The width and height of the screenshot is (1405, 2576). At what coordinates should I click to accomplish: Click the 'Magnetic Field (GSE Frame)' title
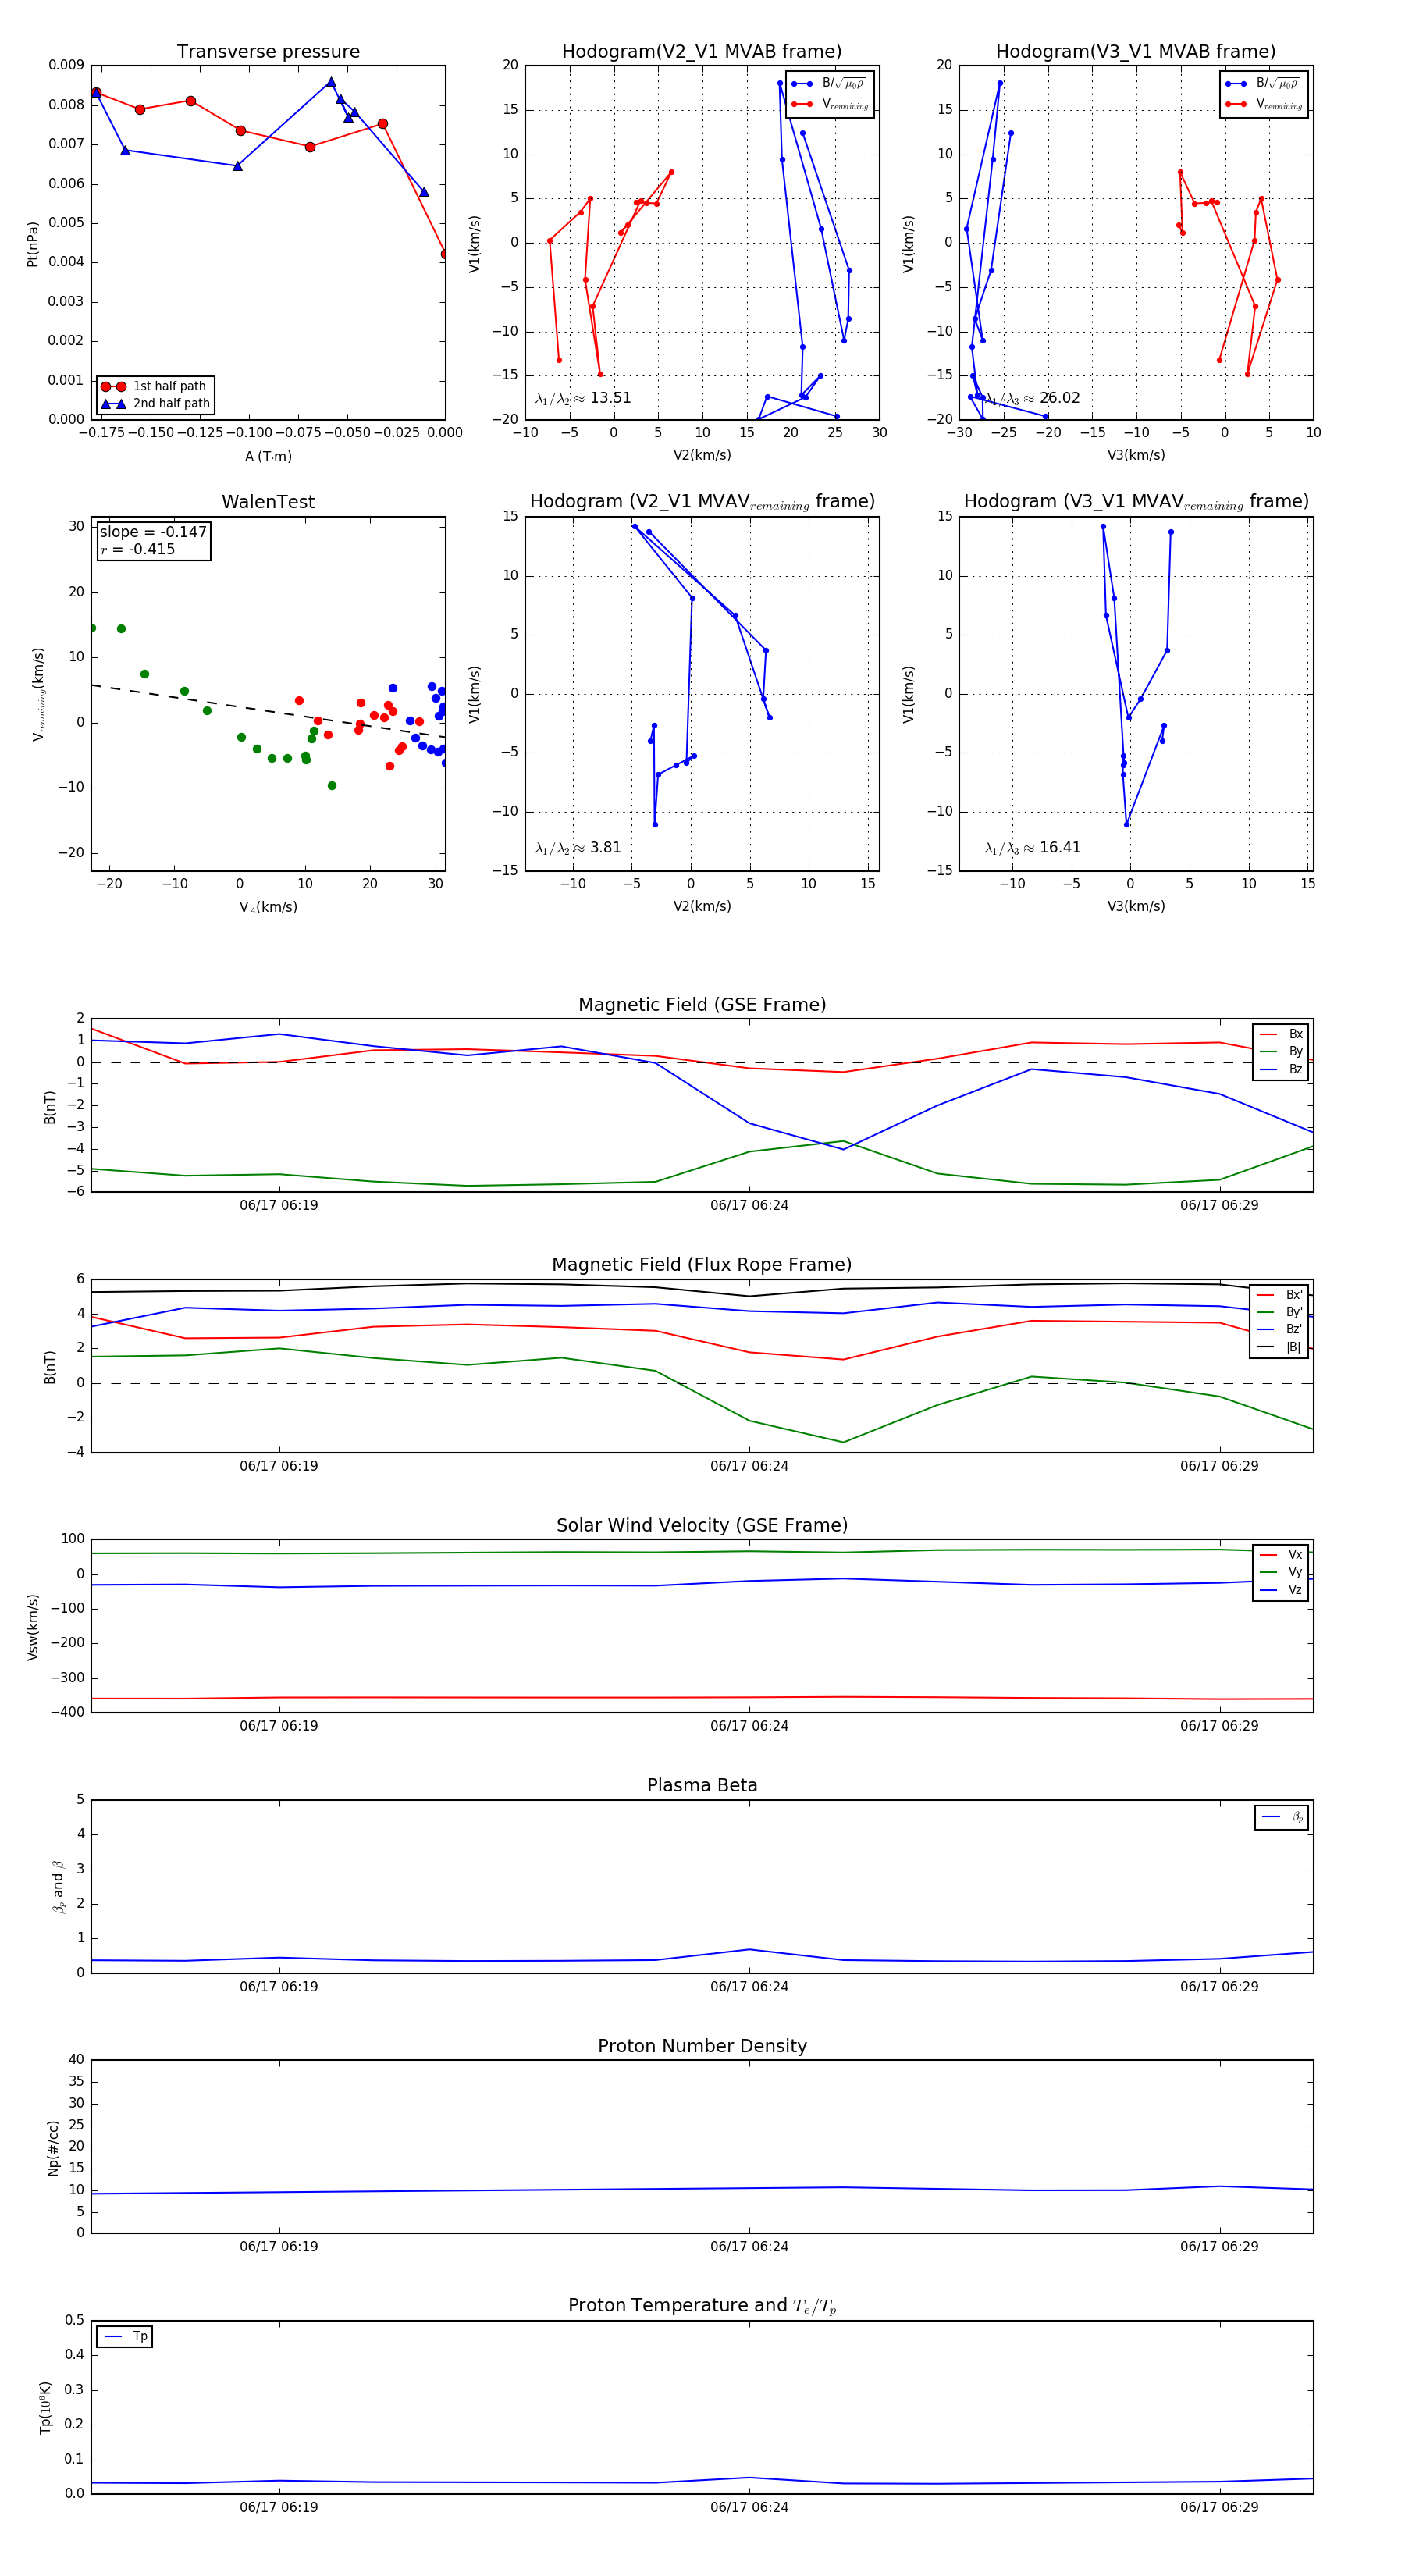tap(702, 1005)
